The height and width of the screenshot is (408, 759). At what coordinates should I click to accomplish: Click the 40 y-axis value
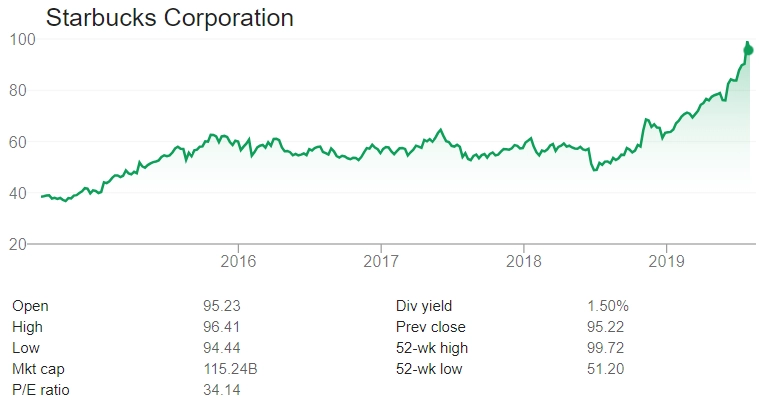click(18, 194)
